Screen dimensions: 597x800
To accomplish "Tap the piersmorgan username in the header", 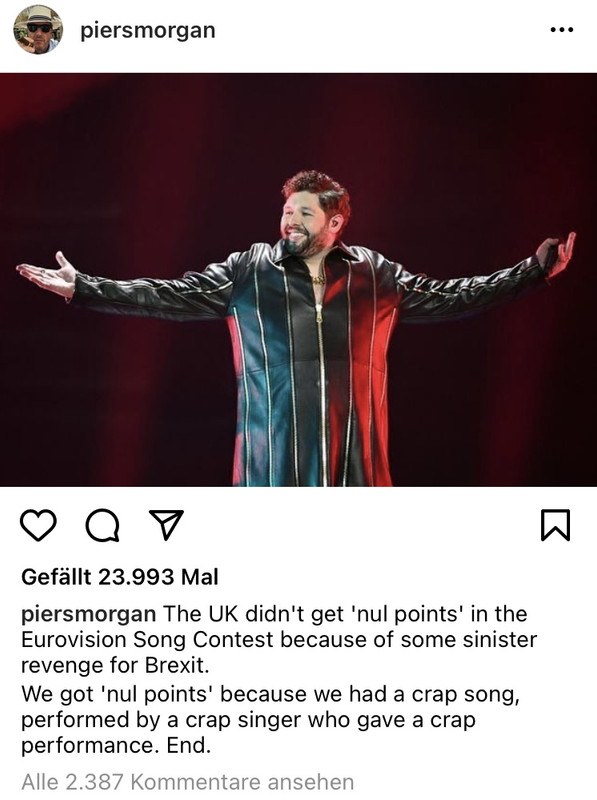I will point(148,31).
